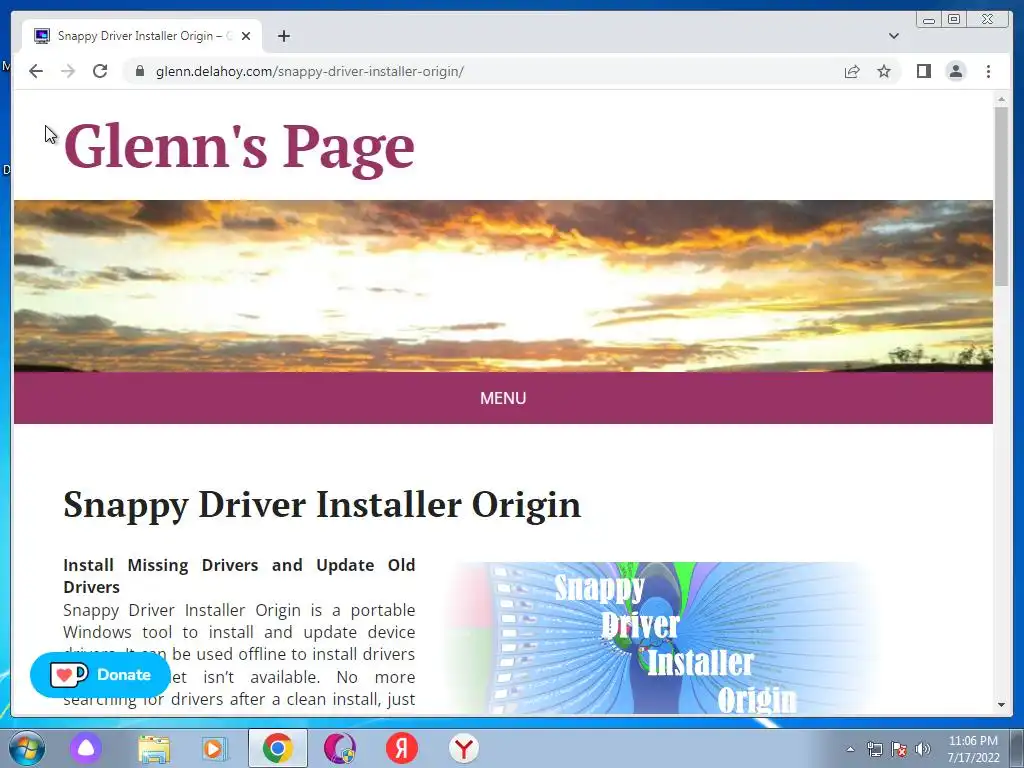Share this page from the address bar
The height and width of the screenshot is (768, 1024).
852,71
